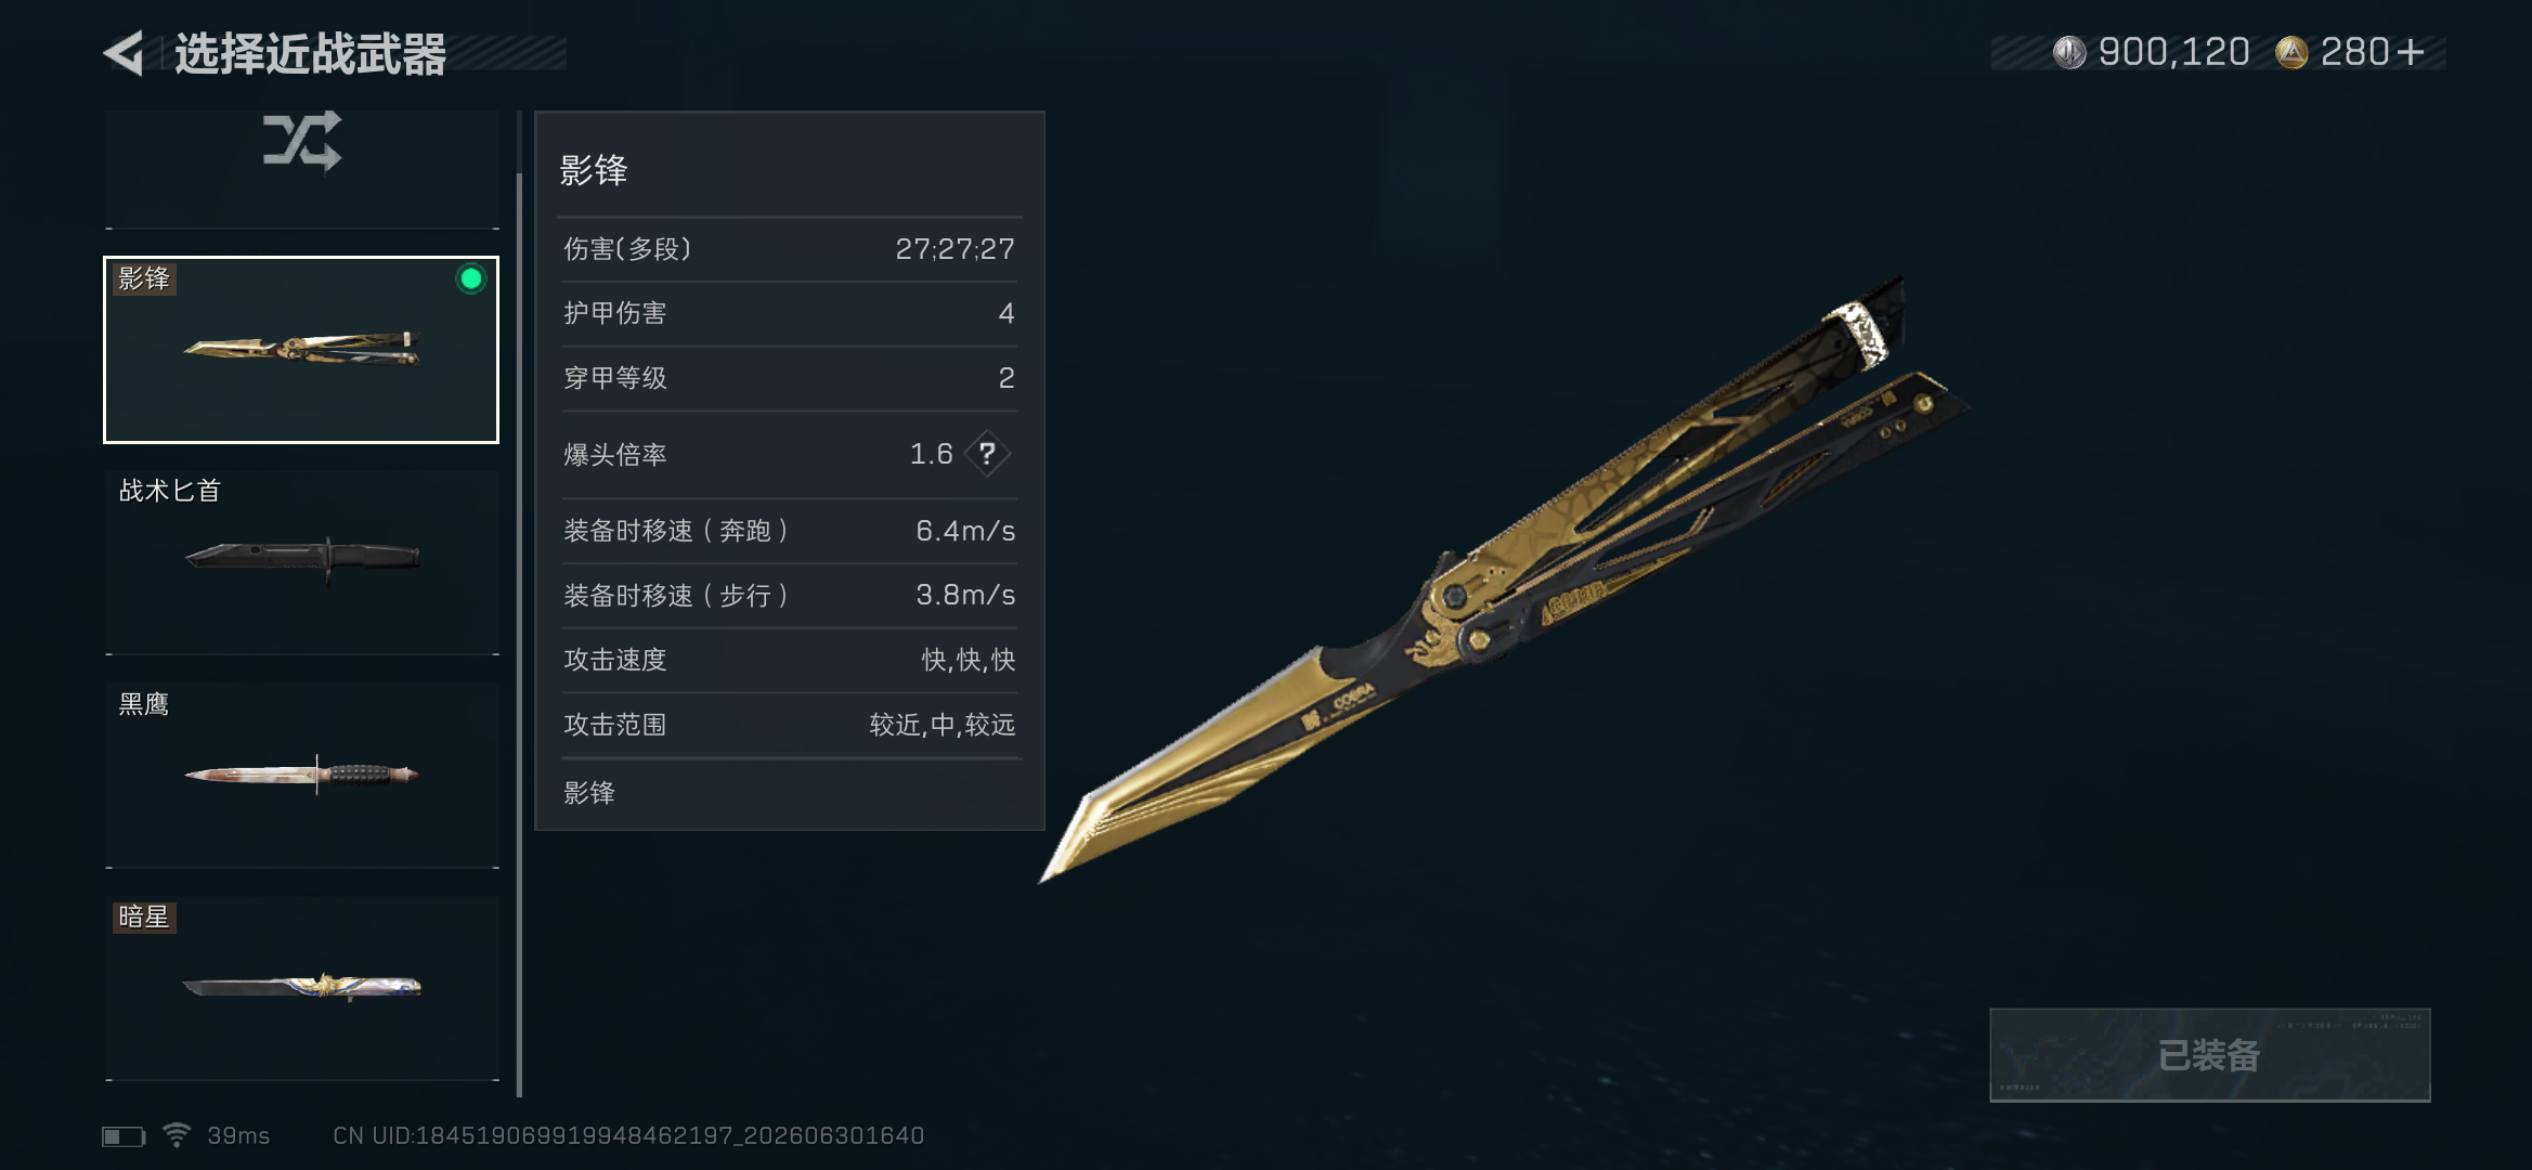Select the 黑鹰 knife card
This screenshot has width=2532, height=1170.
(302, 775)
